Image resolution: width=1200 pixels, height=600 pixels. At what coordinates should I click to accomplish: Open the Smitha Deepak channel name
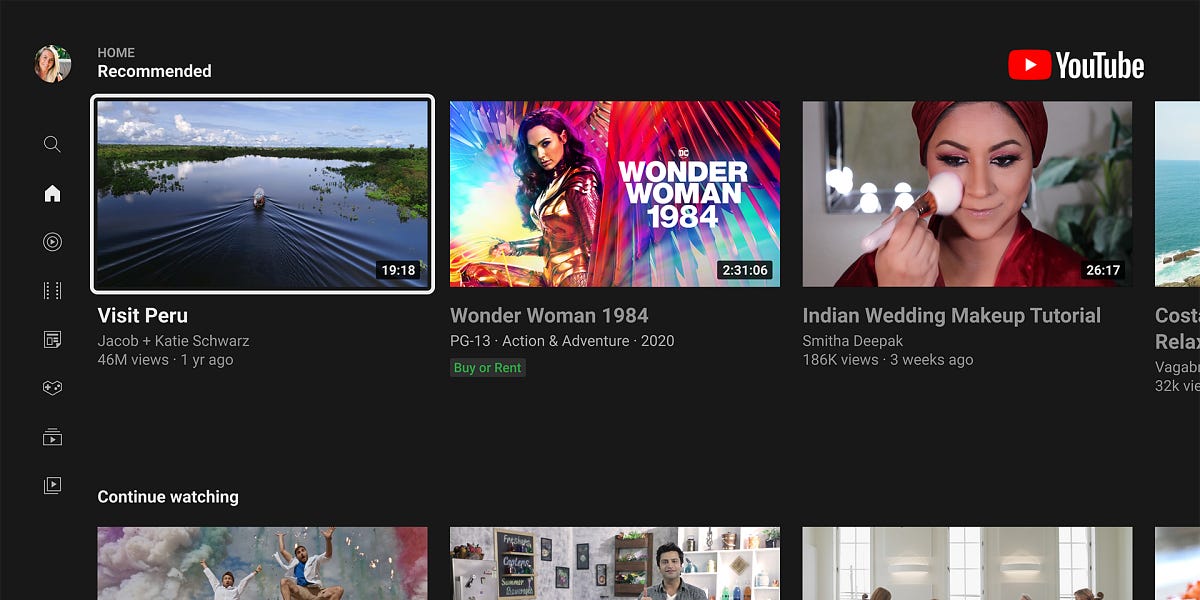853,341
